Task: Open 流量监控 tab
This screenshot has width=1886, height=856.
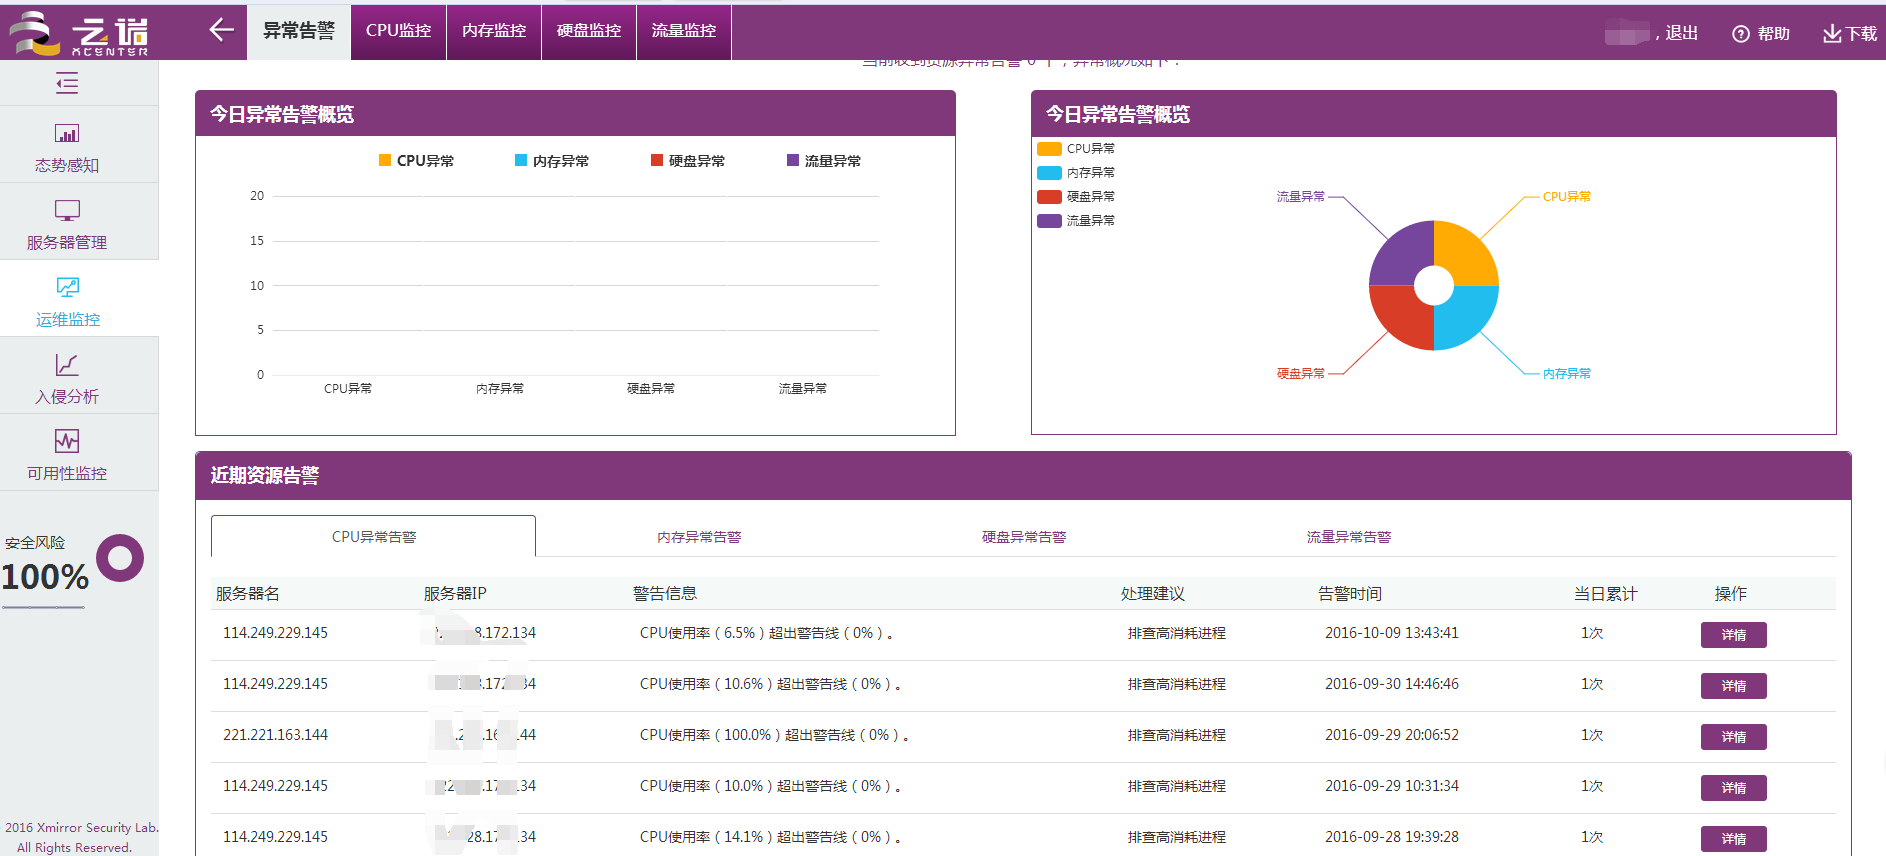Action: [x=684, y=31]
